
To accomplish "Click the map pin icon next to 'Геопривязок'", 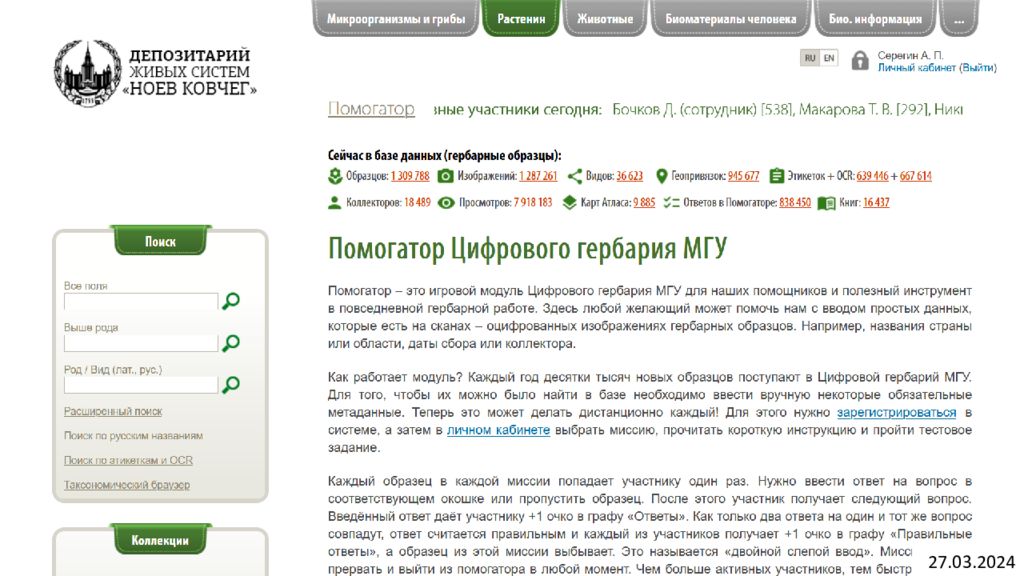I will click(662, 176).
